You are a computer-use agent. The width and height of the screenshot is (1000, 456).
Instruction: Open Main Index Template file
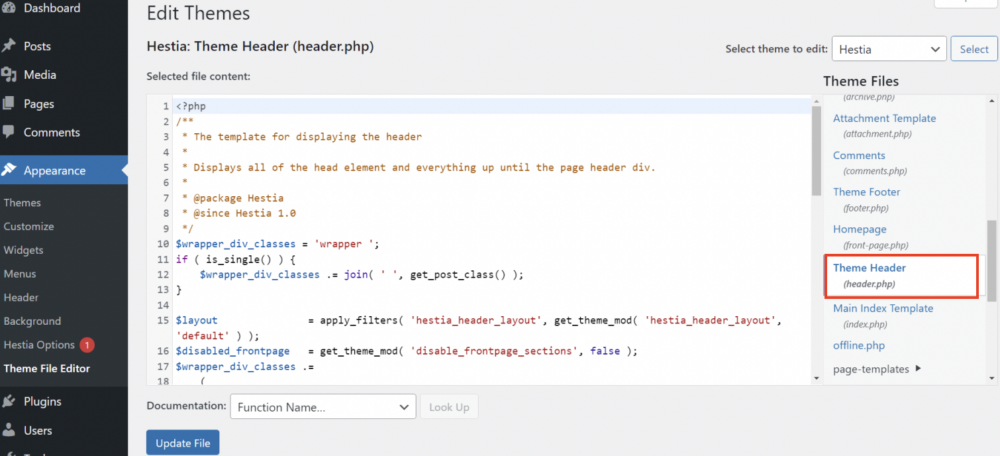883,308
